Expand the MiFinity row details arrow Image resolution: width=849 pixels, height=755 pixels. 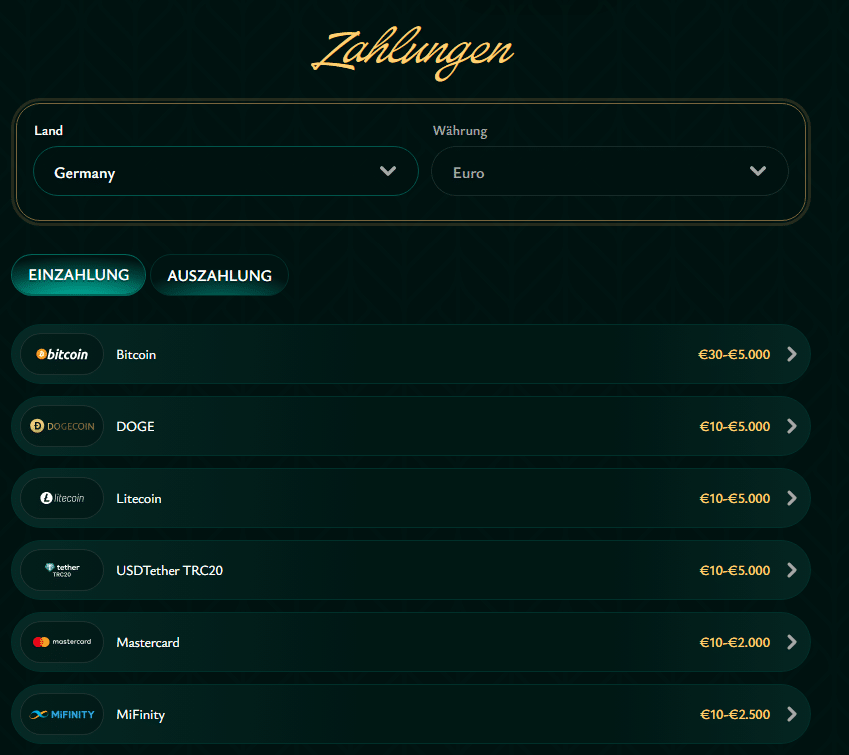(792, 714)
